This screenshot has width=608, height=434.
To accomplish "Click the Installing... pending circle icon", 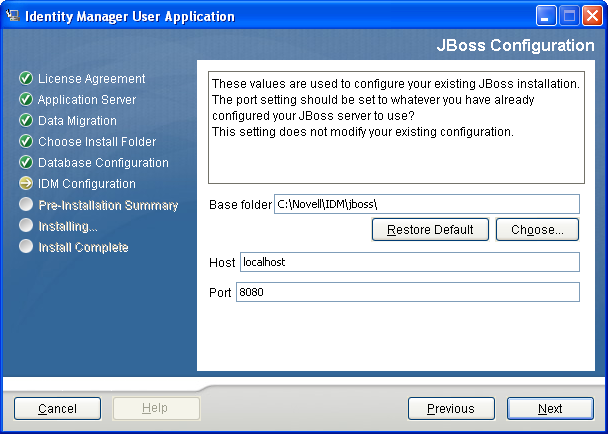I will click(x=26, y=225).
